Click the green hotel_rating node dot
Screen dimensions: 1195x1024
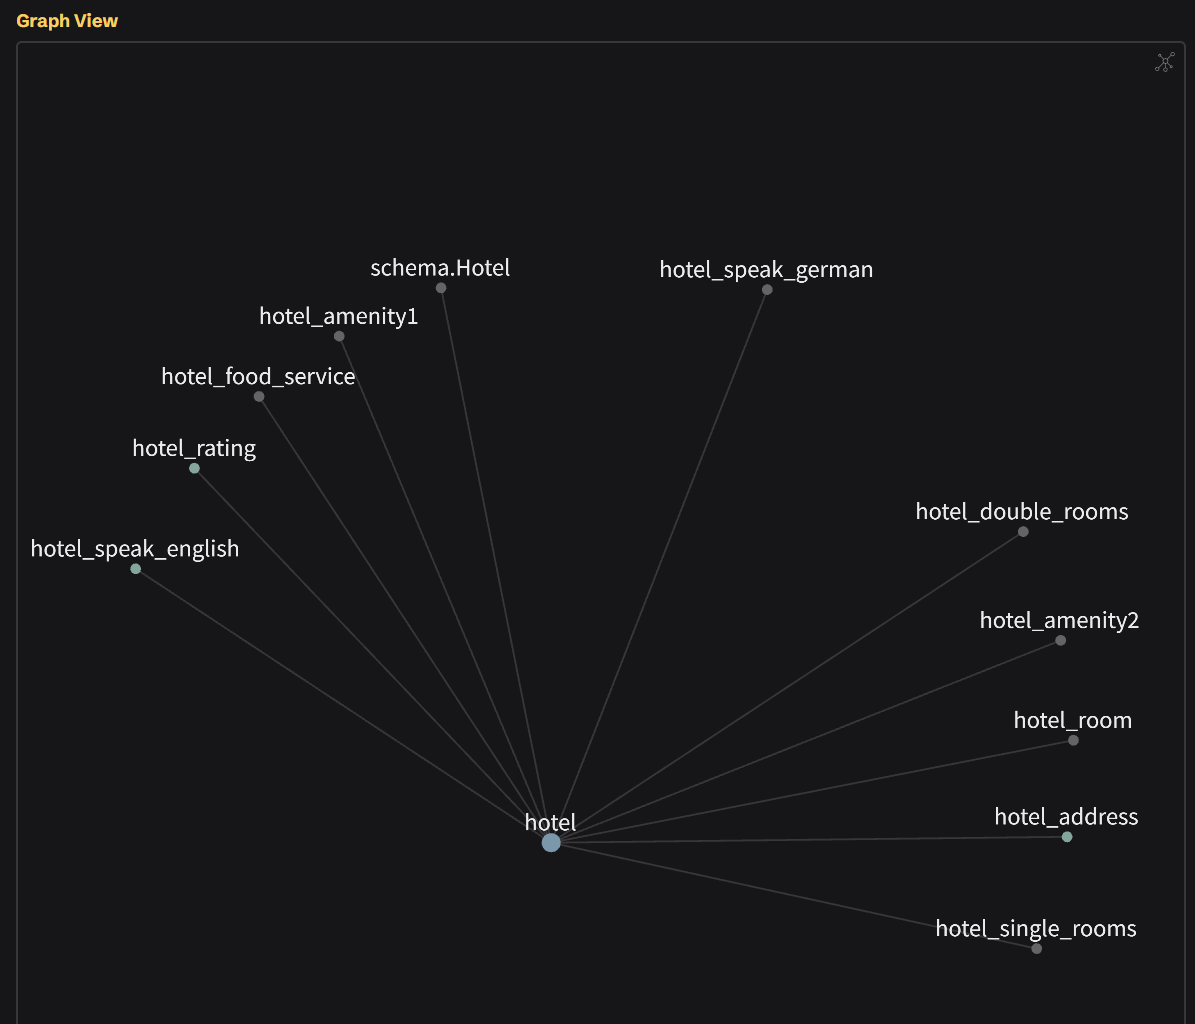pyautogui.click(x=194, y=468)
